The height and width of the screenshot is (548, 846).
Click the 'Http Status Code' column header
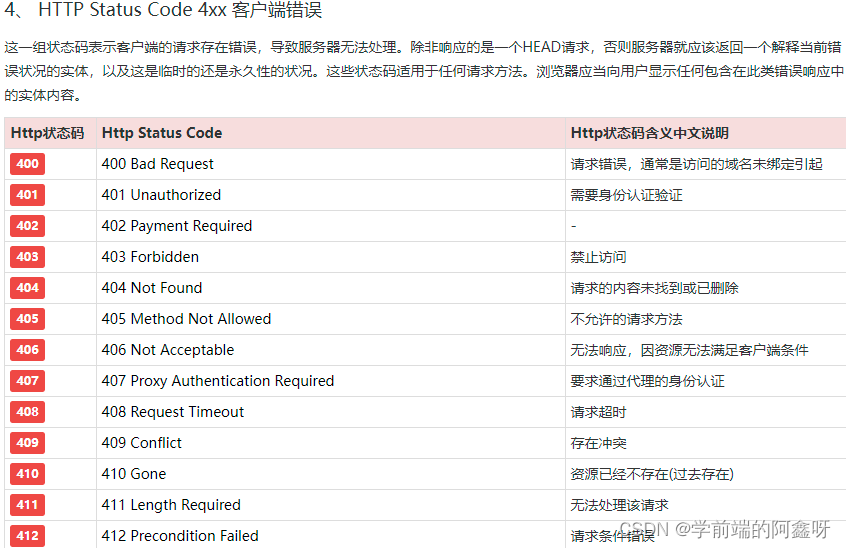[x=330, y=133]
